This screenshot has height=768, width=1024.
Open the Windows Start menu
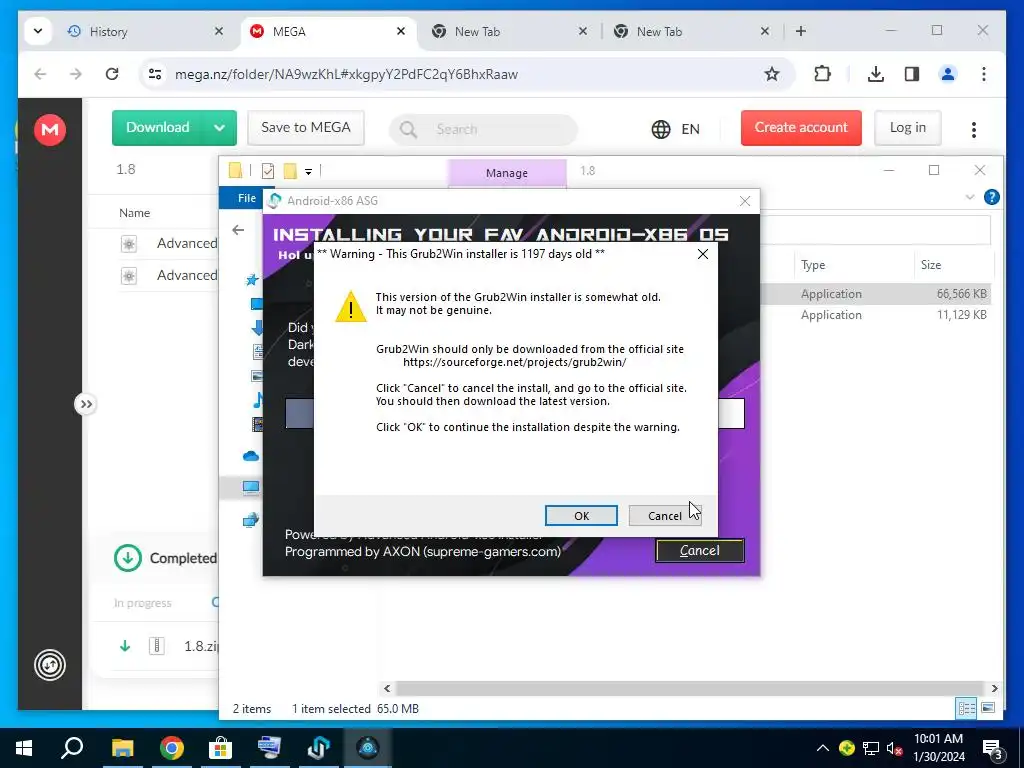coord(24,748)
